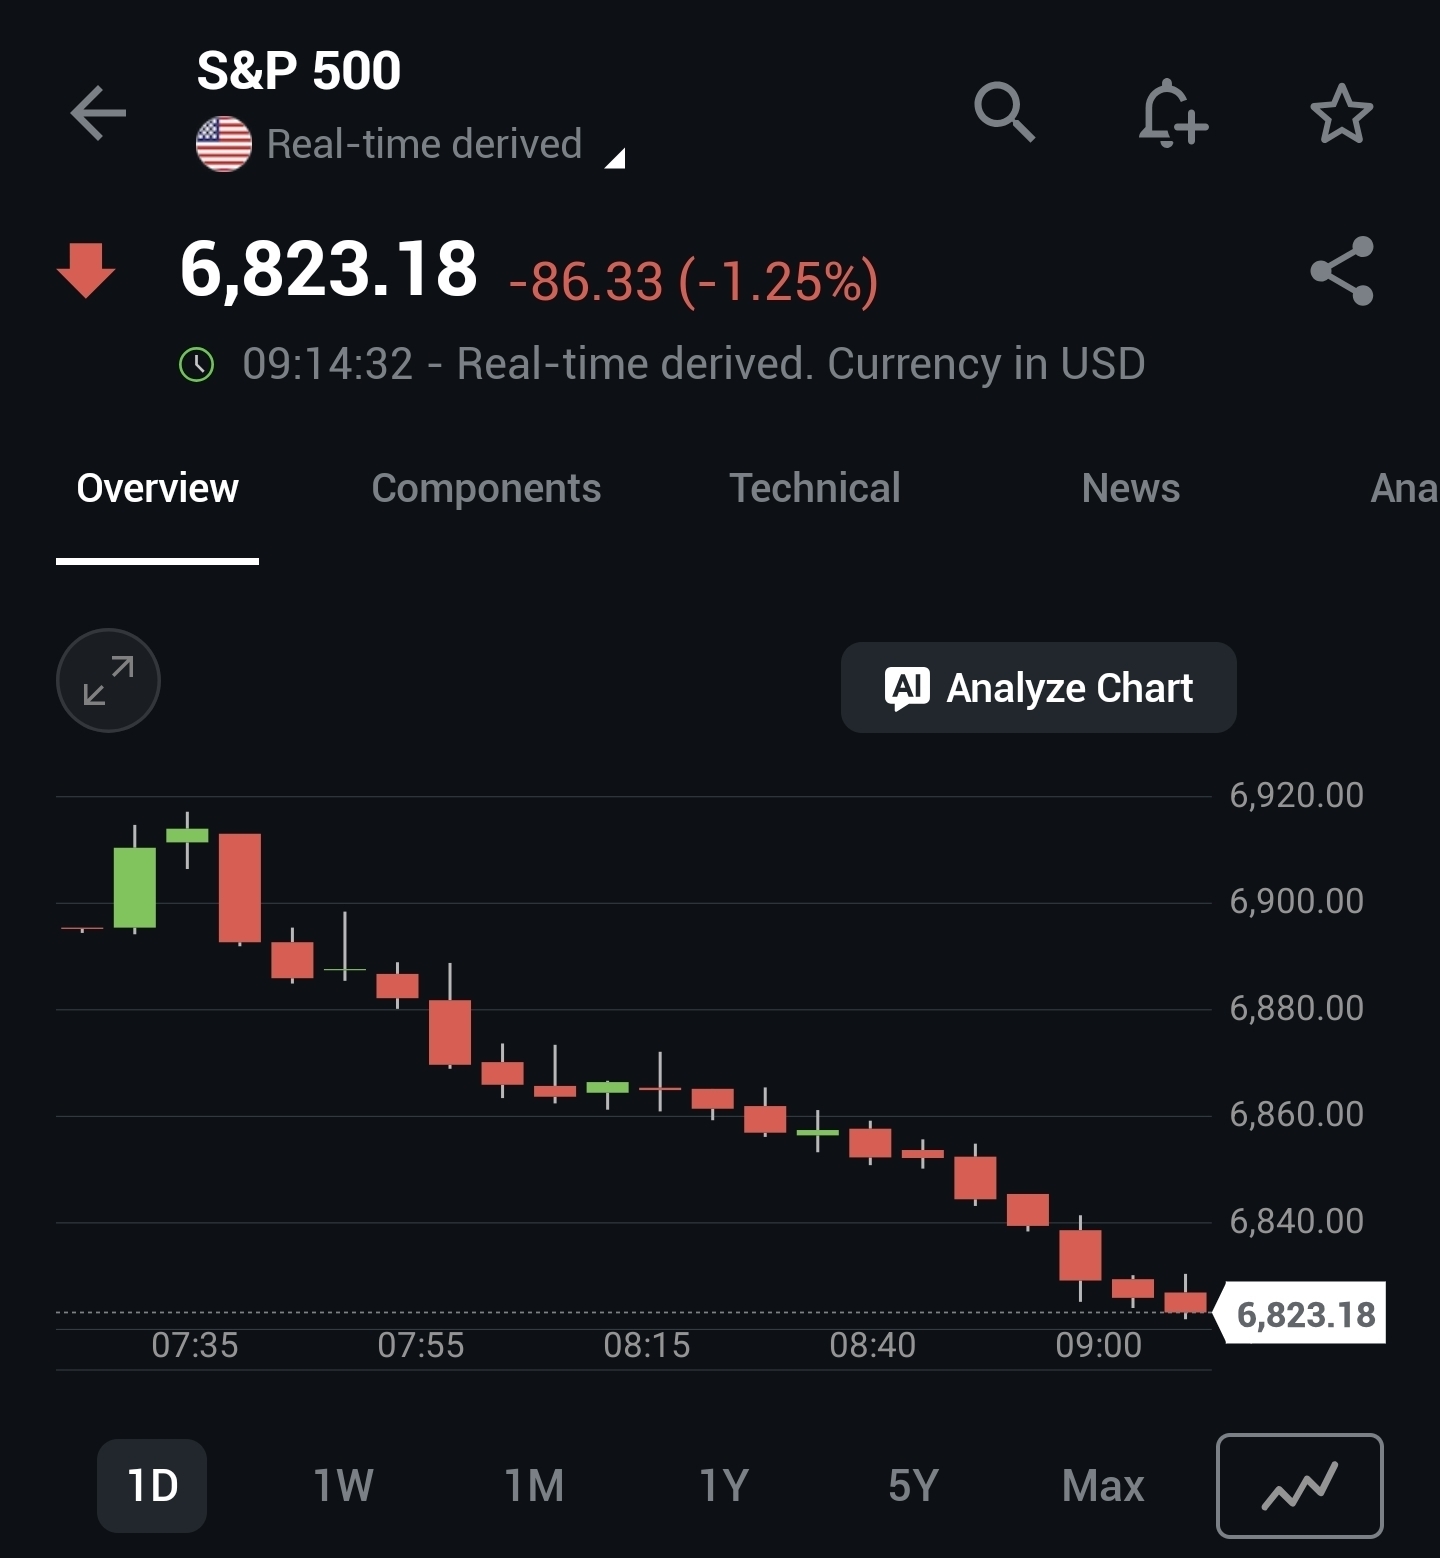Open the search magnifier icon
Image resolution: width=1440 pixels, height=1558 pixels.
pos(1004,112)
